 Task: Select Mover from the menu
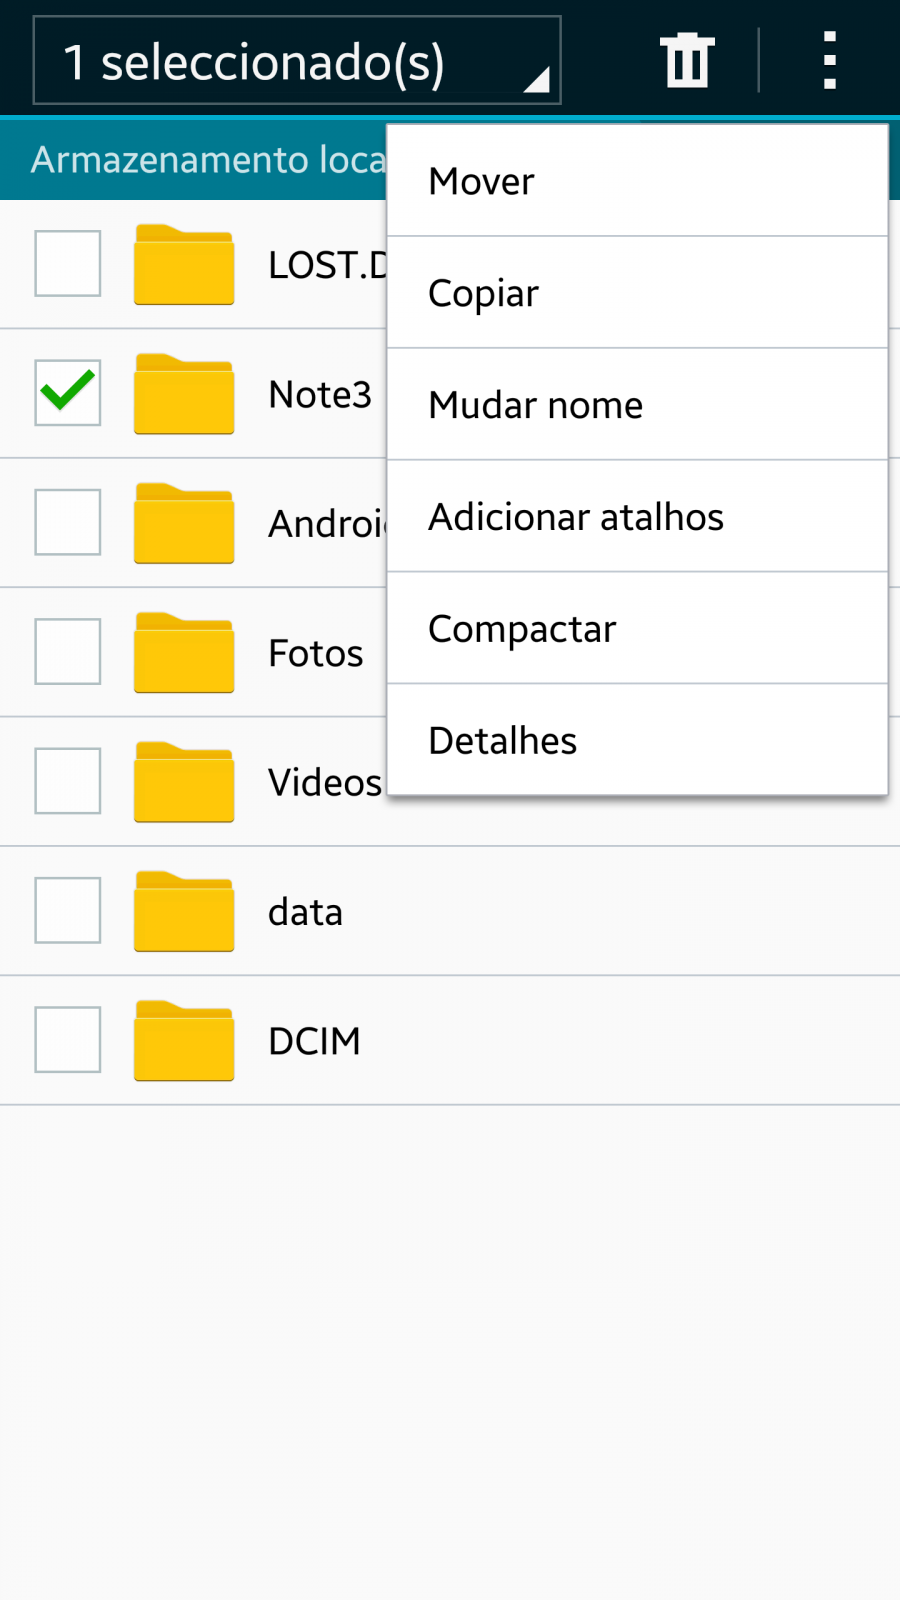637,181
